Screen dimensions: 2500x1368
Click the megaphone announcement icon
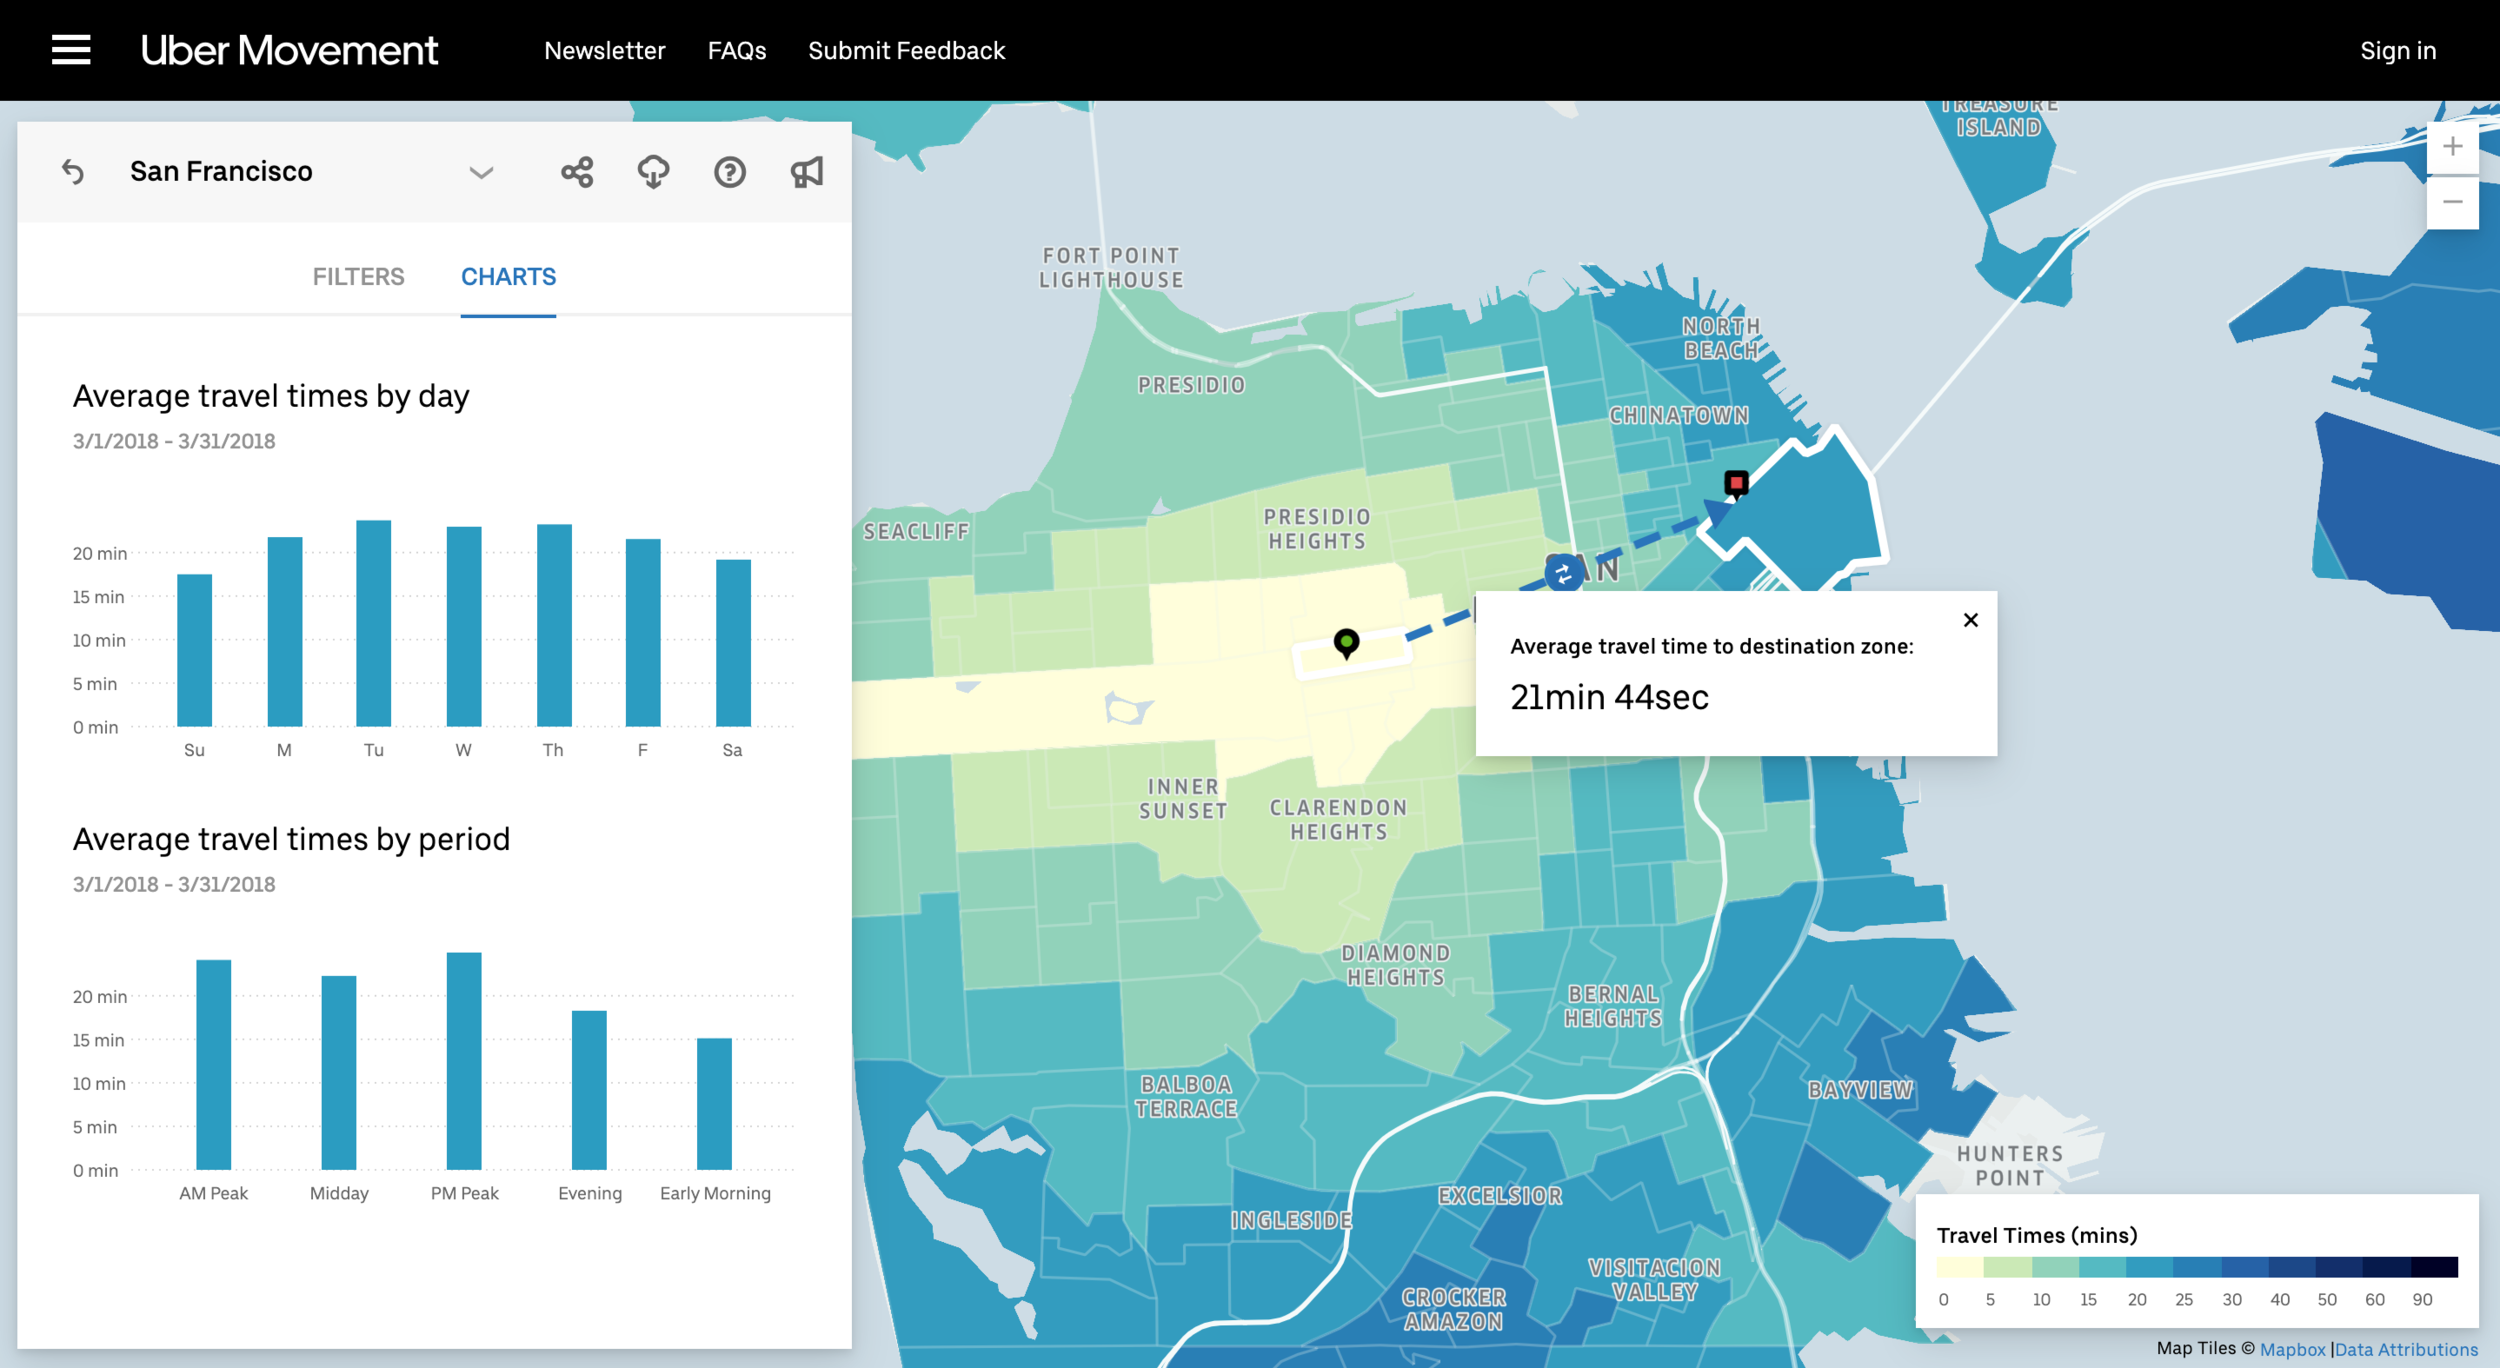[807, 172]
